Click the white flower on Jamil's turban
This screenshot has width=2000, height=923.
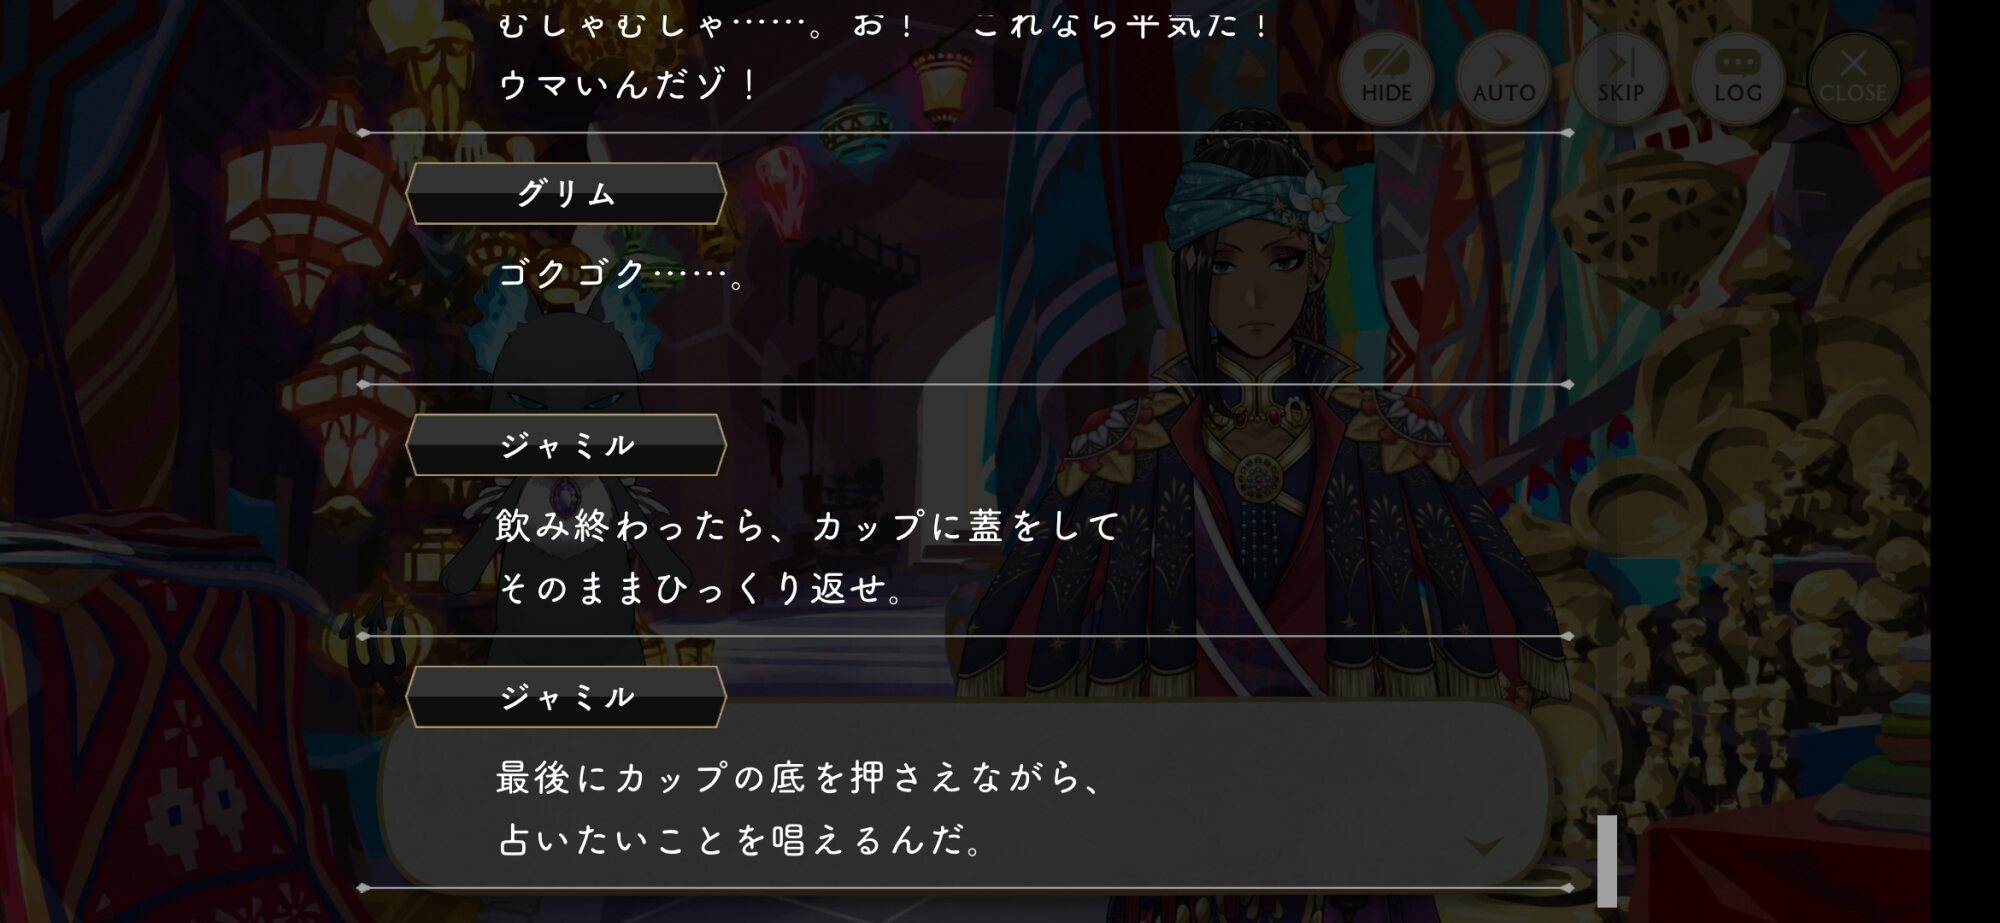(1318, 203)
